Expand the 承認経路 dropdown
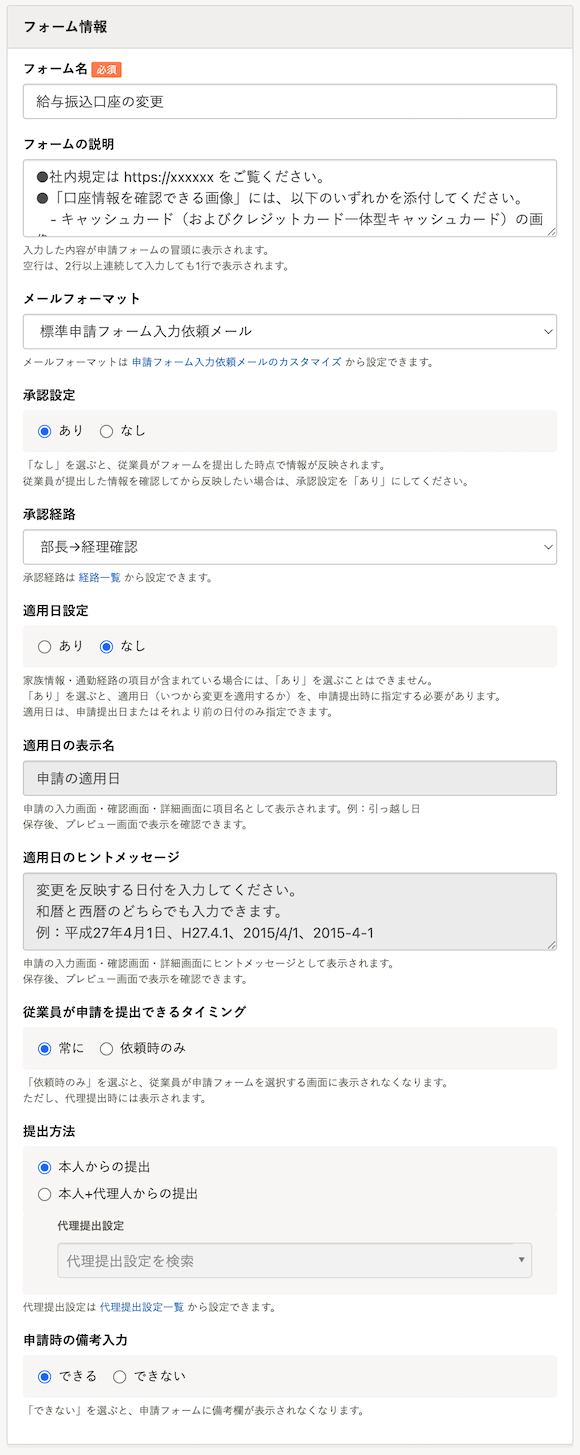The height and width of the screenshot is (1455, 580). point(290,547)
